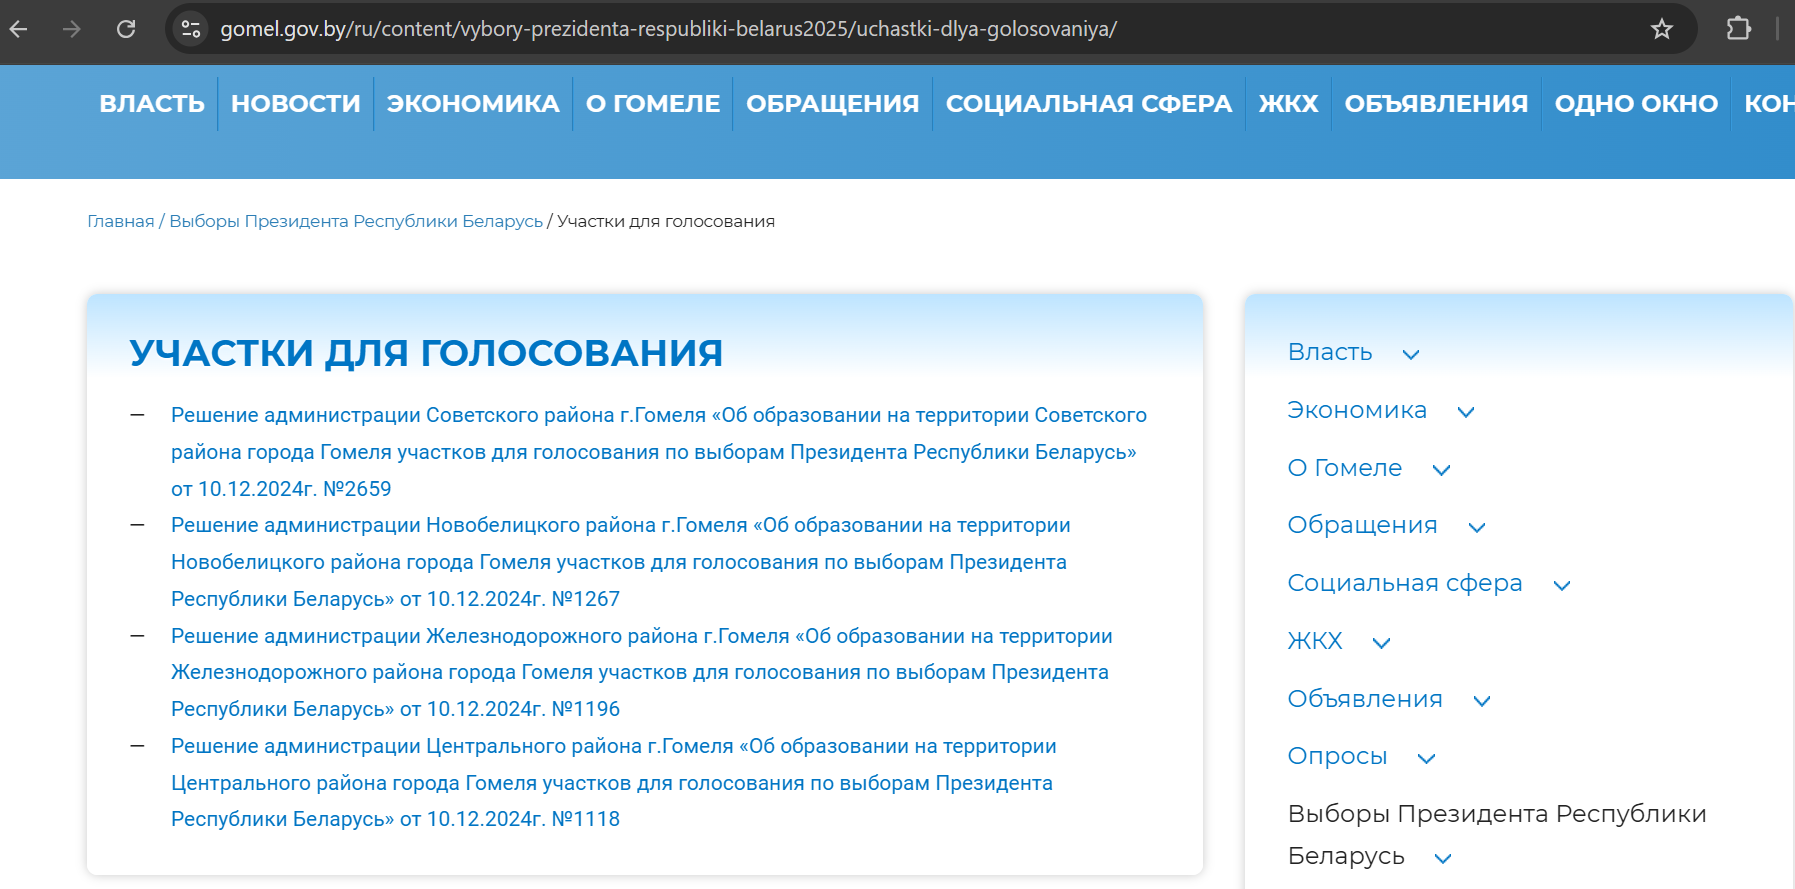The height and width of the screenshot is (889, 1795).
Task: Open Центрального района decision №1118 link
Action: click(x=612, y=782)
